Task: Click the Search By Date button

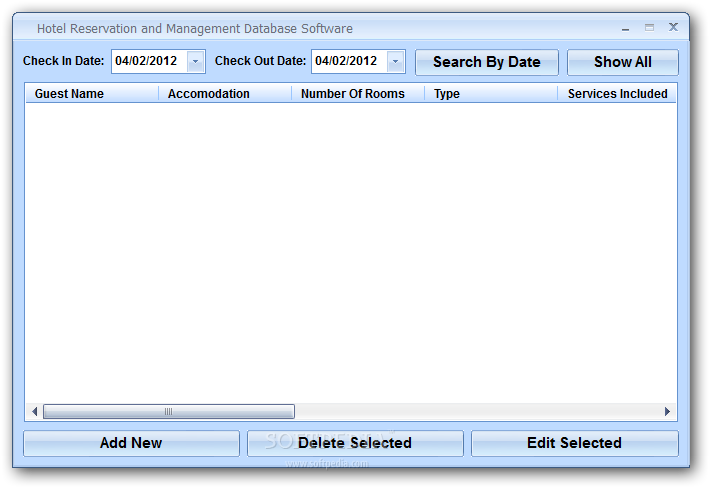Action: pos(487,62)
